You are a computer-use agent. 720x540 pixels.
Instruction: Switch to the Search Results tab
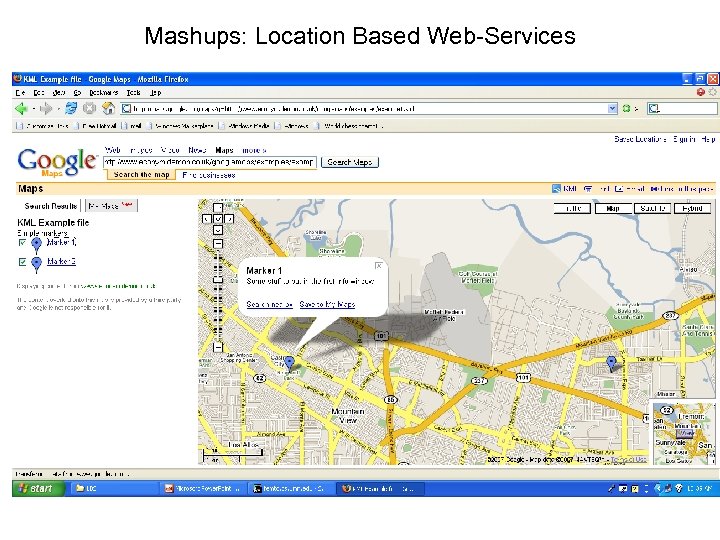(51, 206)
